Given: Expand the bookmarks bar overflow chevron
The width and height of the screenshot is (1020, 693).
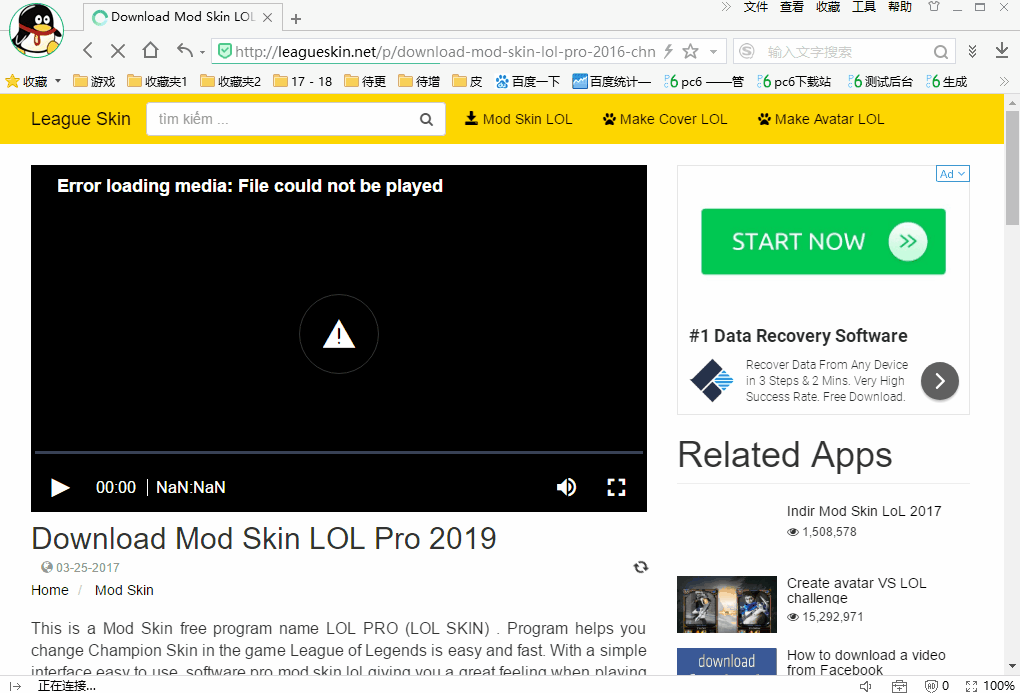Looking at the screenshot, I should (1004, 81).
